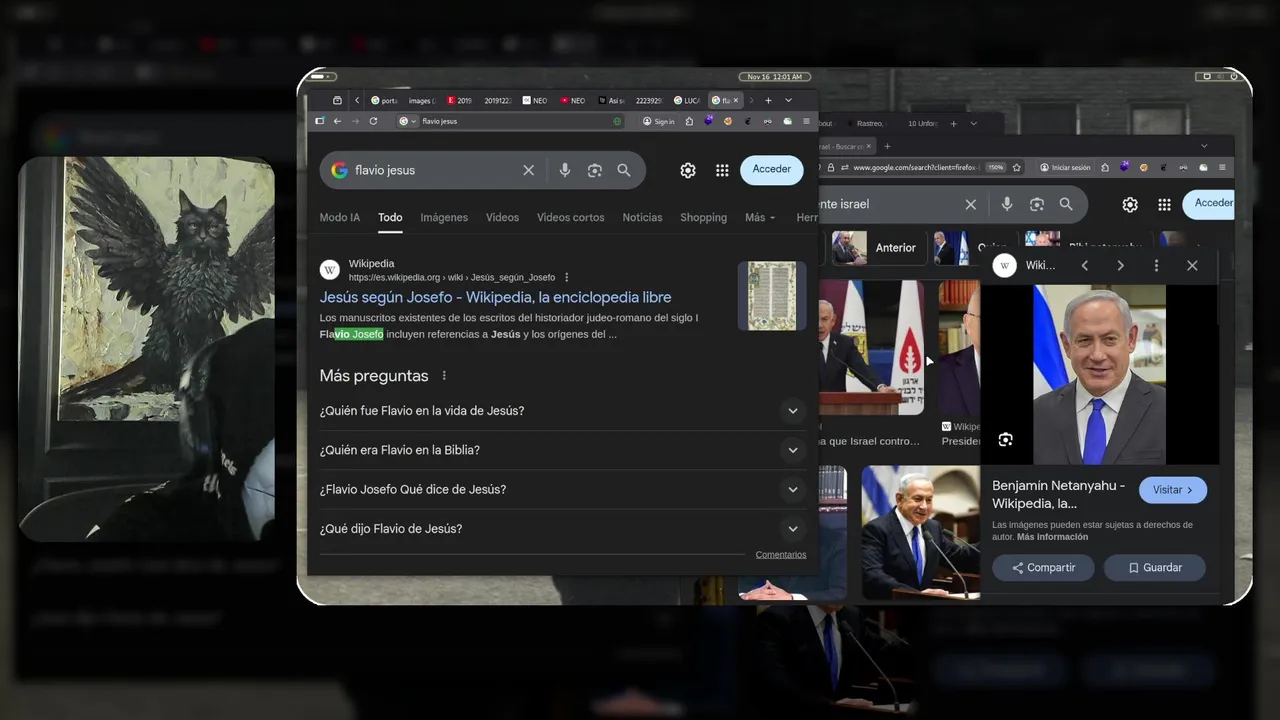The image size is (1280, 720).
Task: Close the Netanyahu image preview panel
Action: 1192,265
